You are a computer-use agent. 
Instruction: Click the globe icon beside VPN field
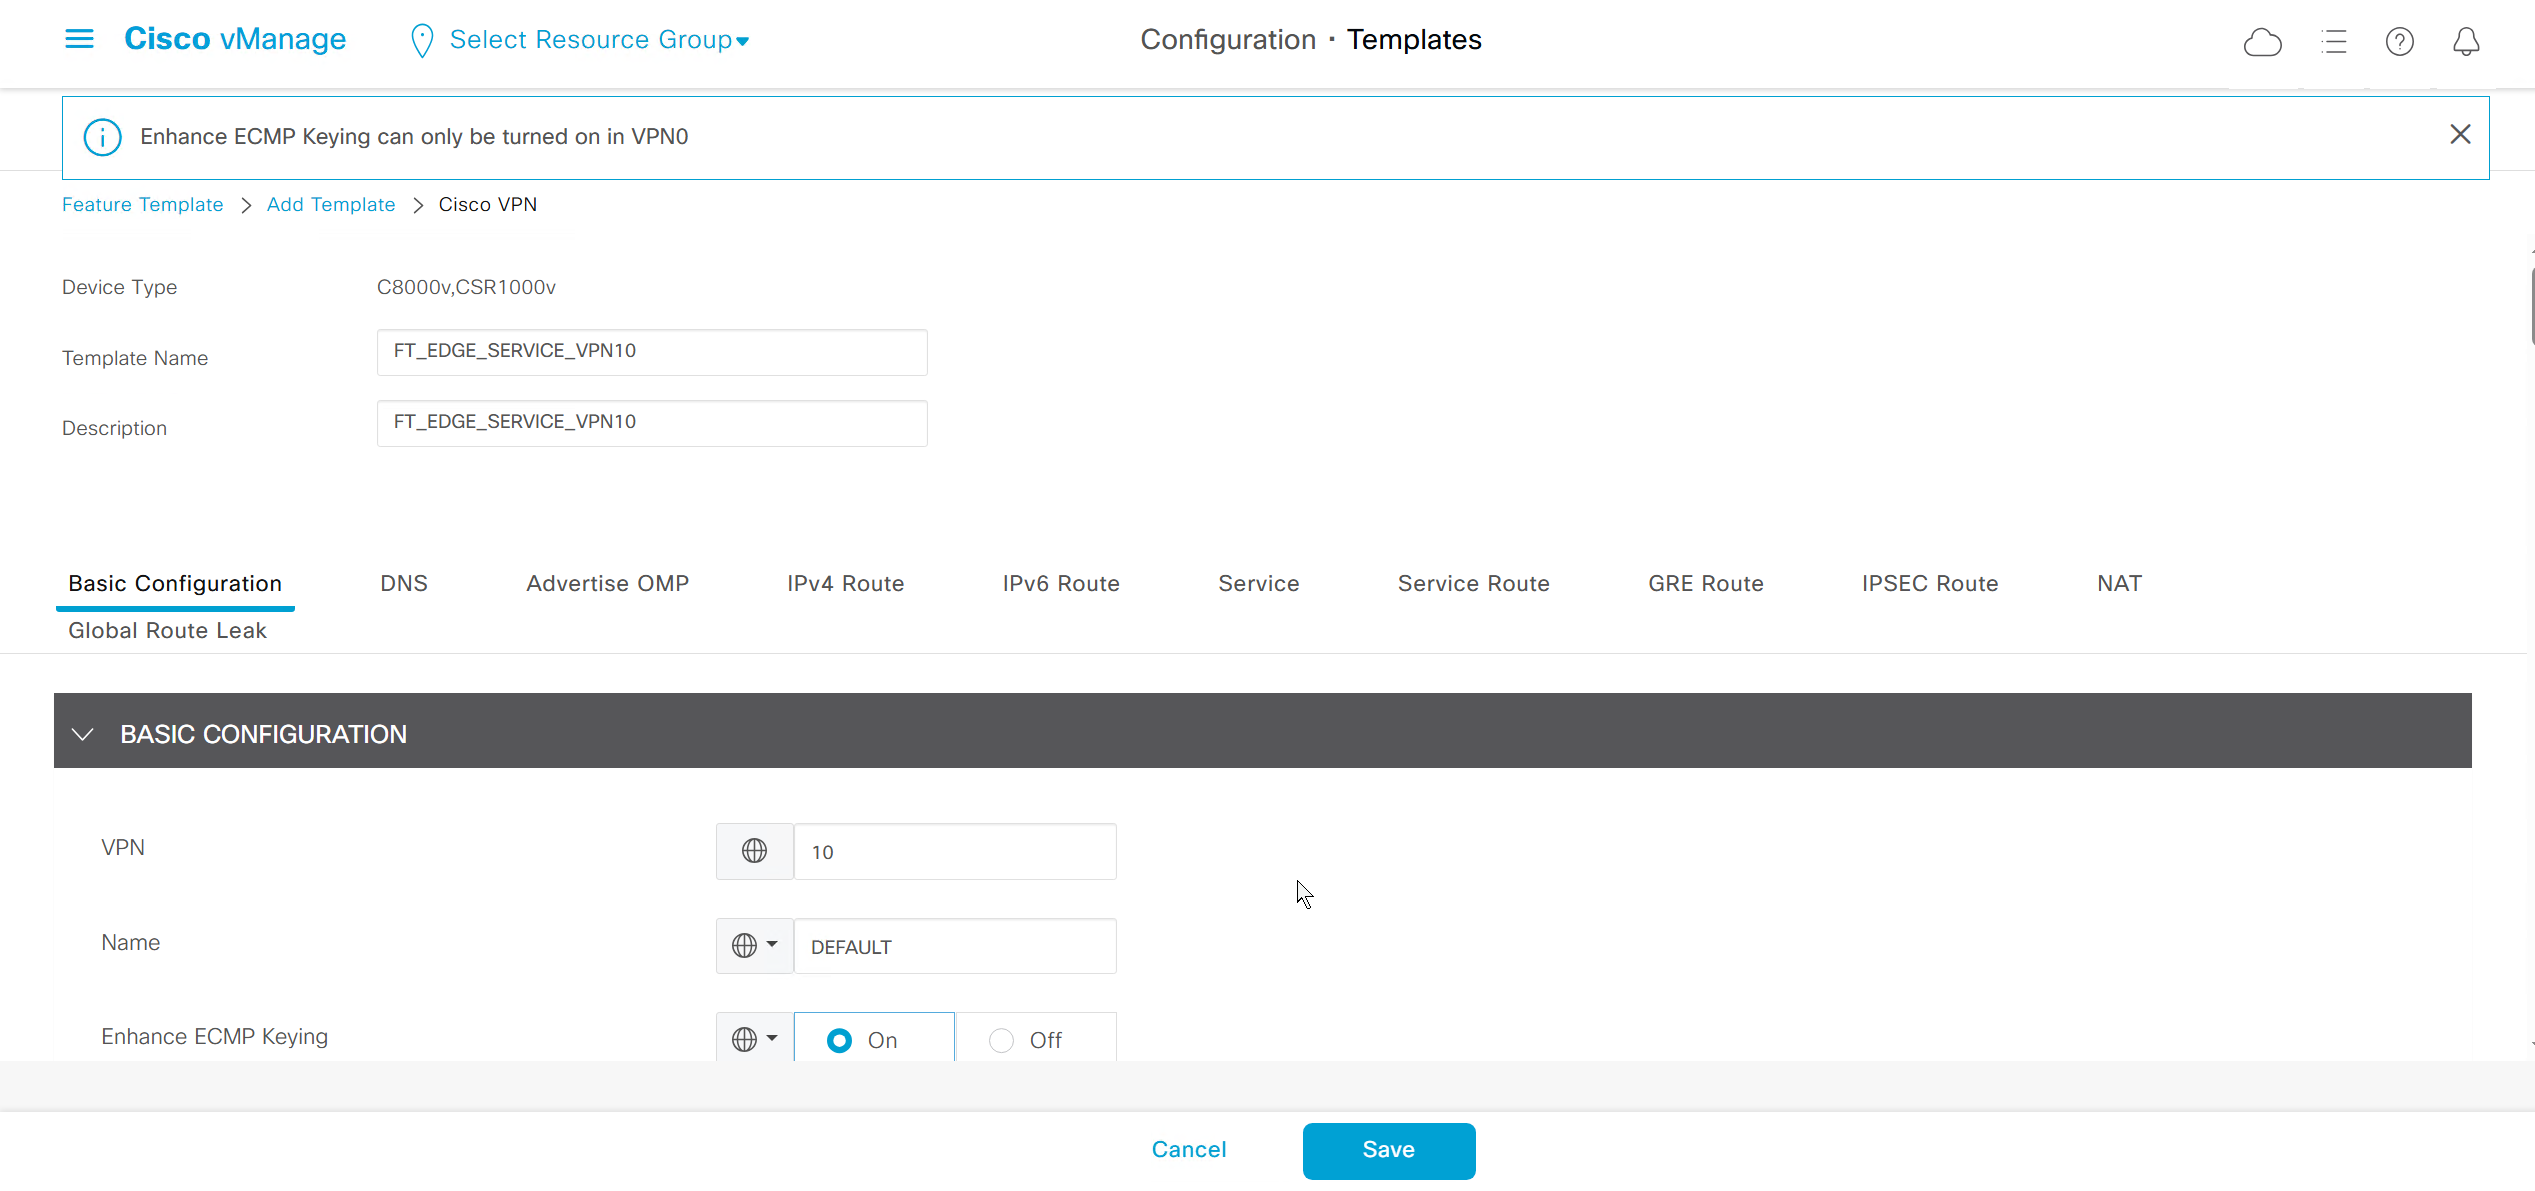[754, 851]
